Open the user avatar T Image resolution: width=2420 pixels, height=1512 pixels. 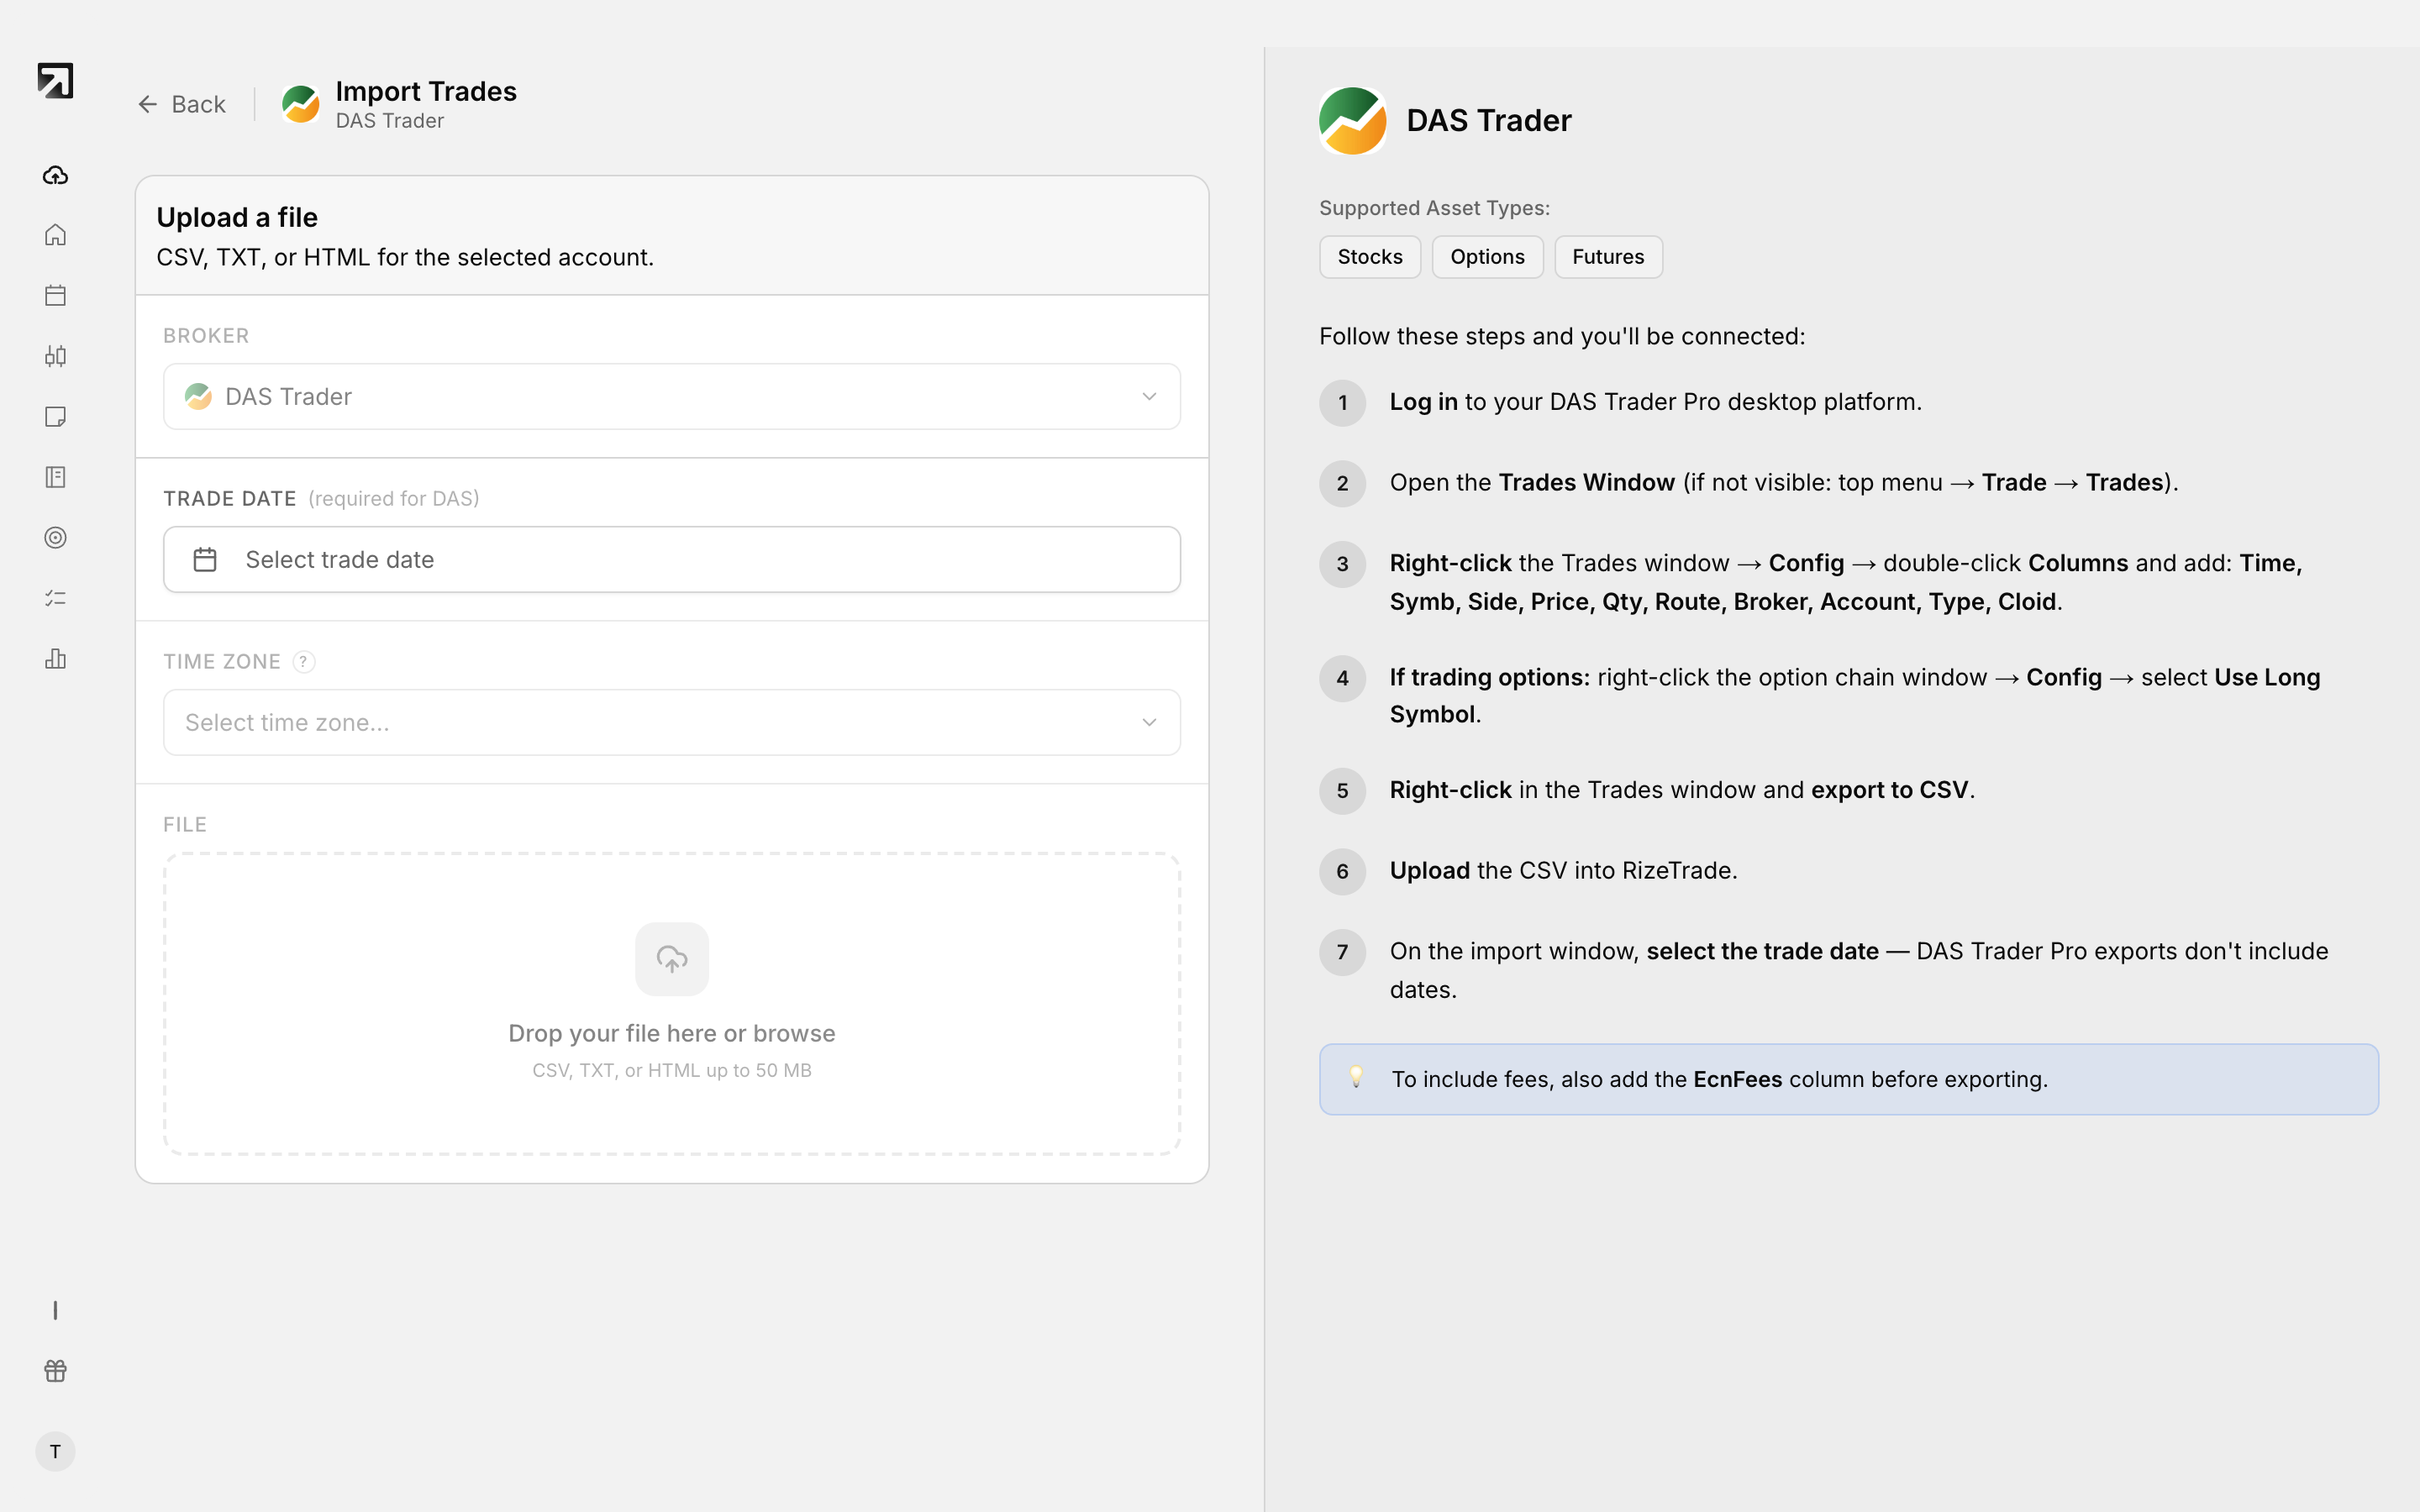pos(55,1451)
